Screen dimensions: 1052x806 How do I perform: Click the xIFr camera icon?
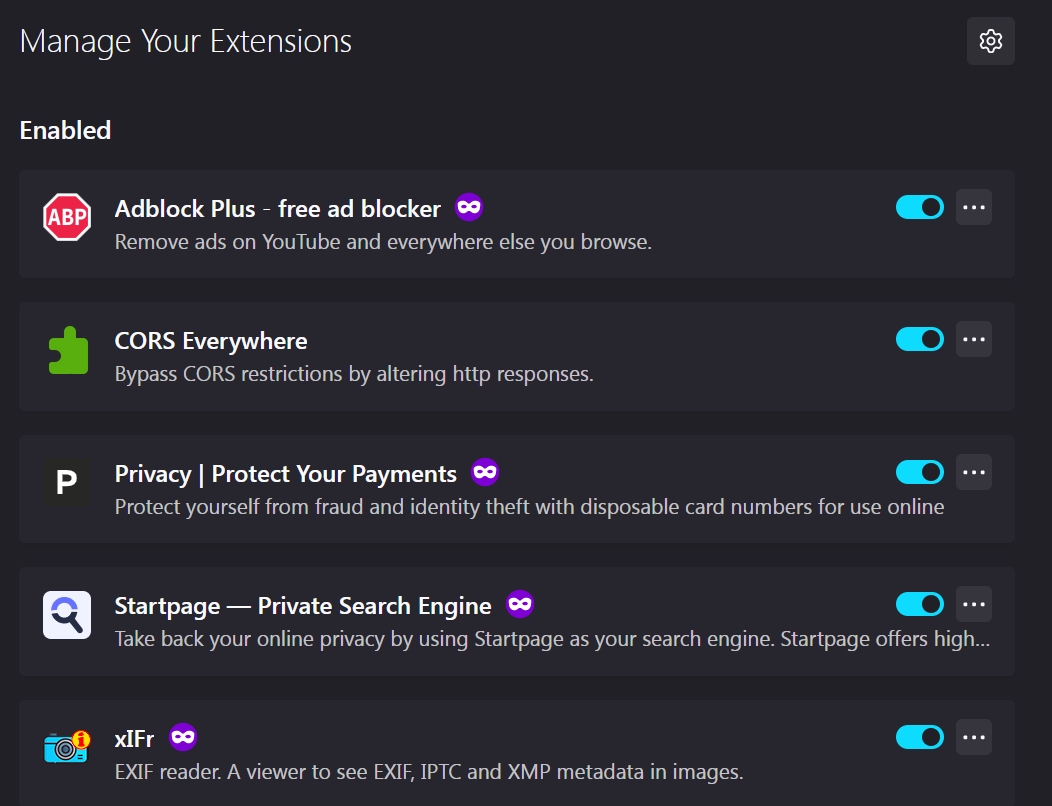pos(67,747)
